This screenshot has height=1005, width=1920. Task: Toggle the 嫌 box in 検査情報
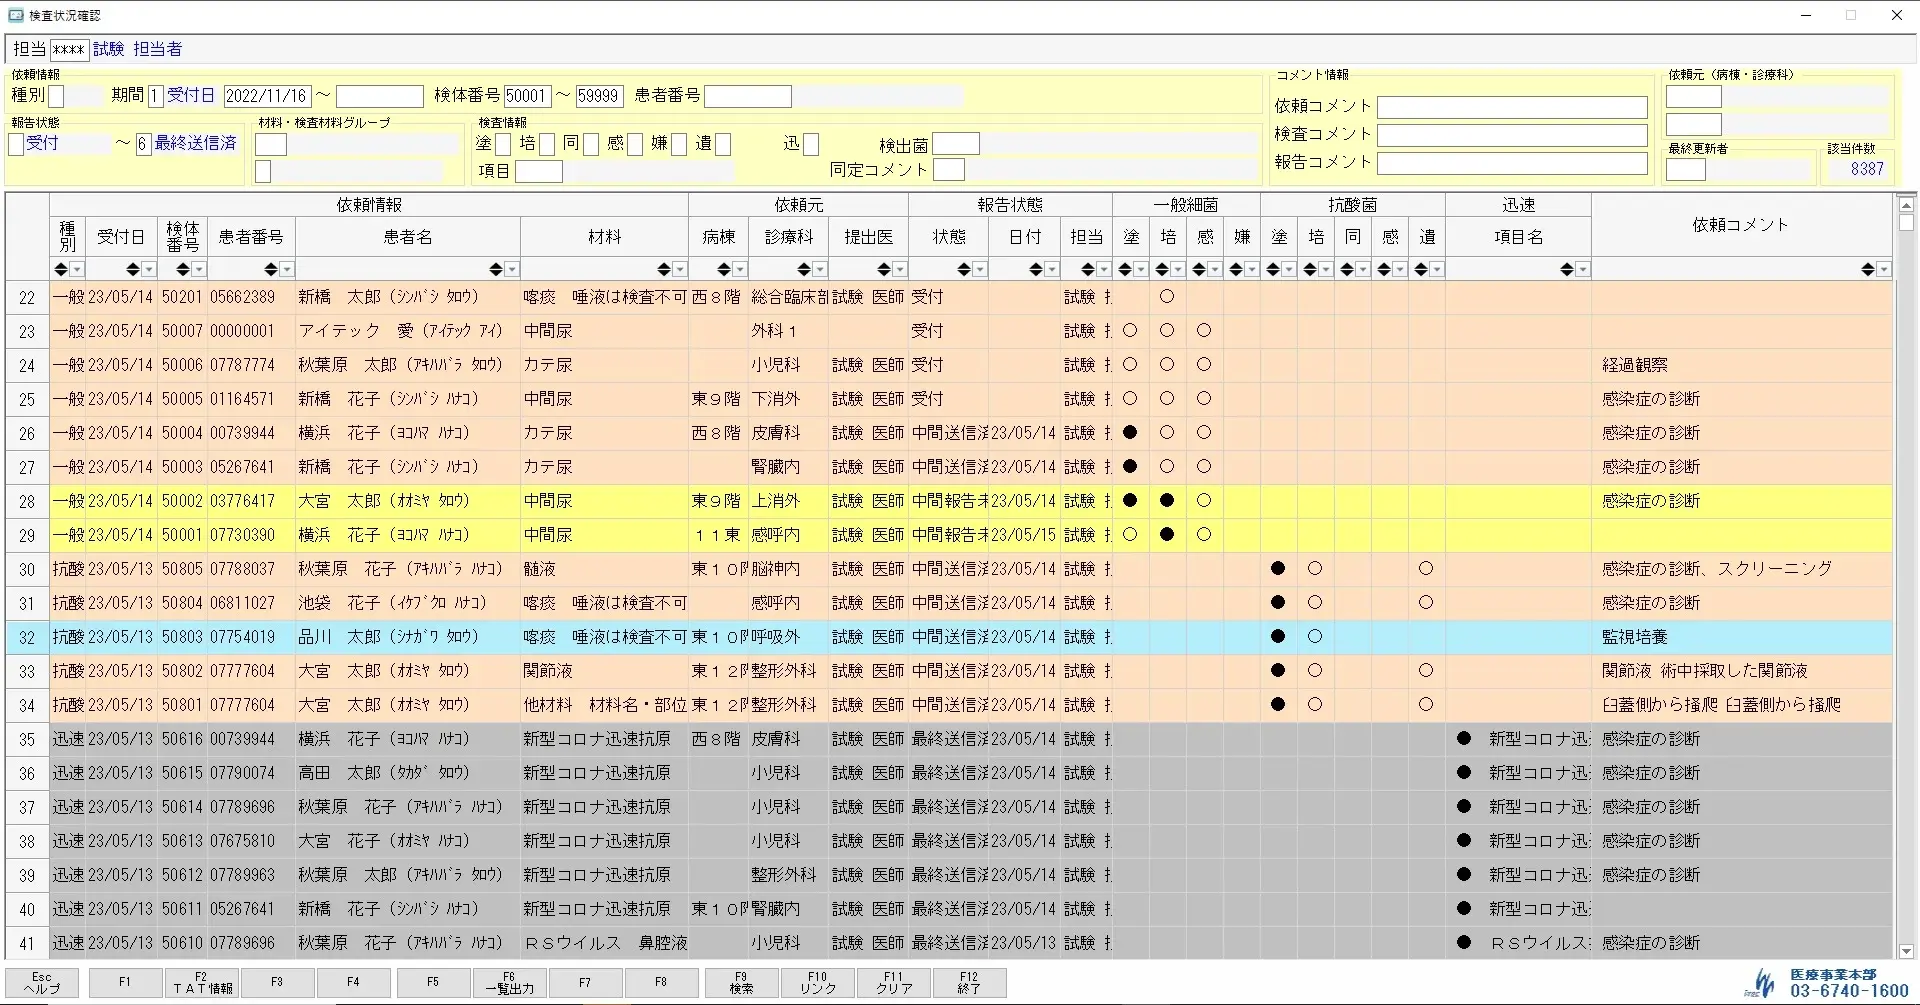[x=679, y=145]
